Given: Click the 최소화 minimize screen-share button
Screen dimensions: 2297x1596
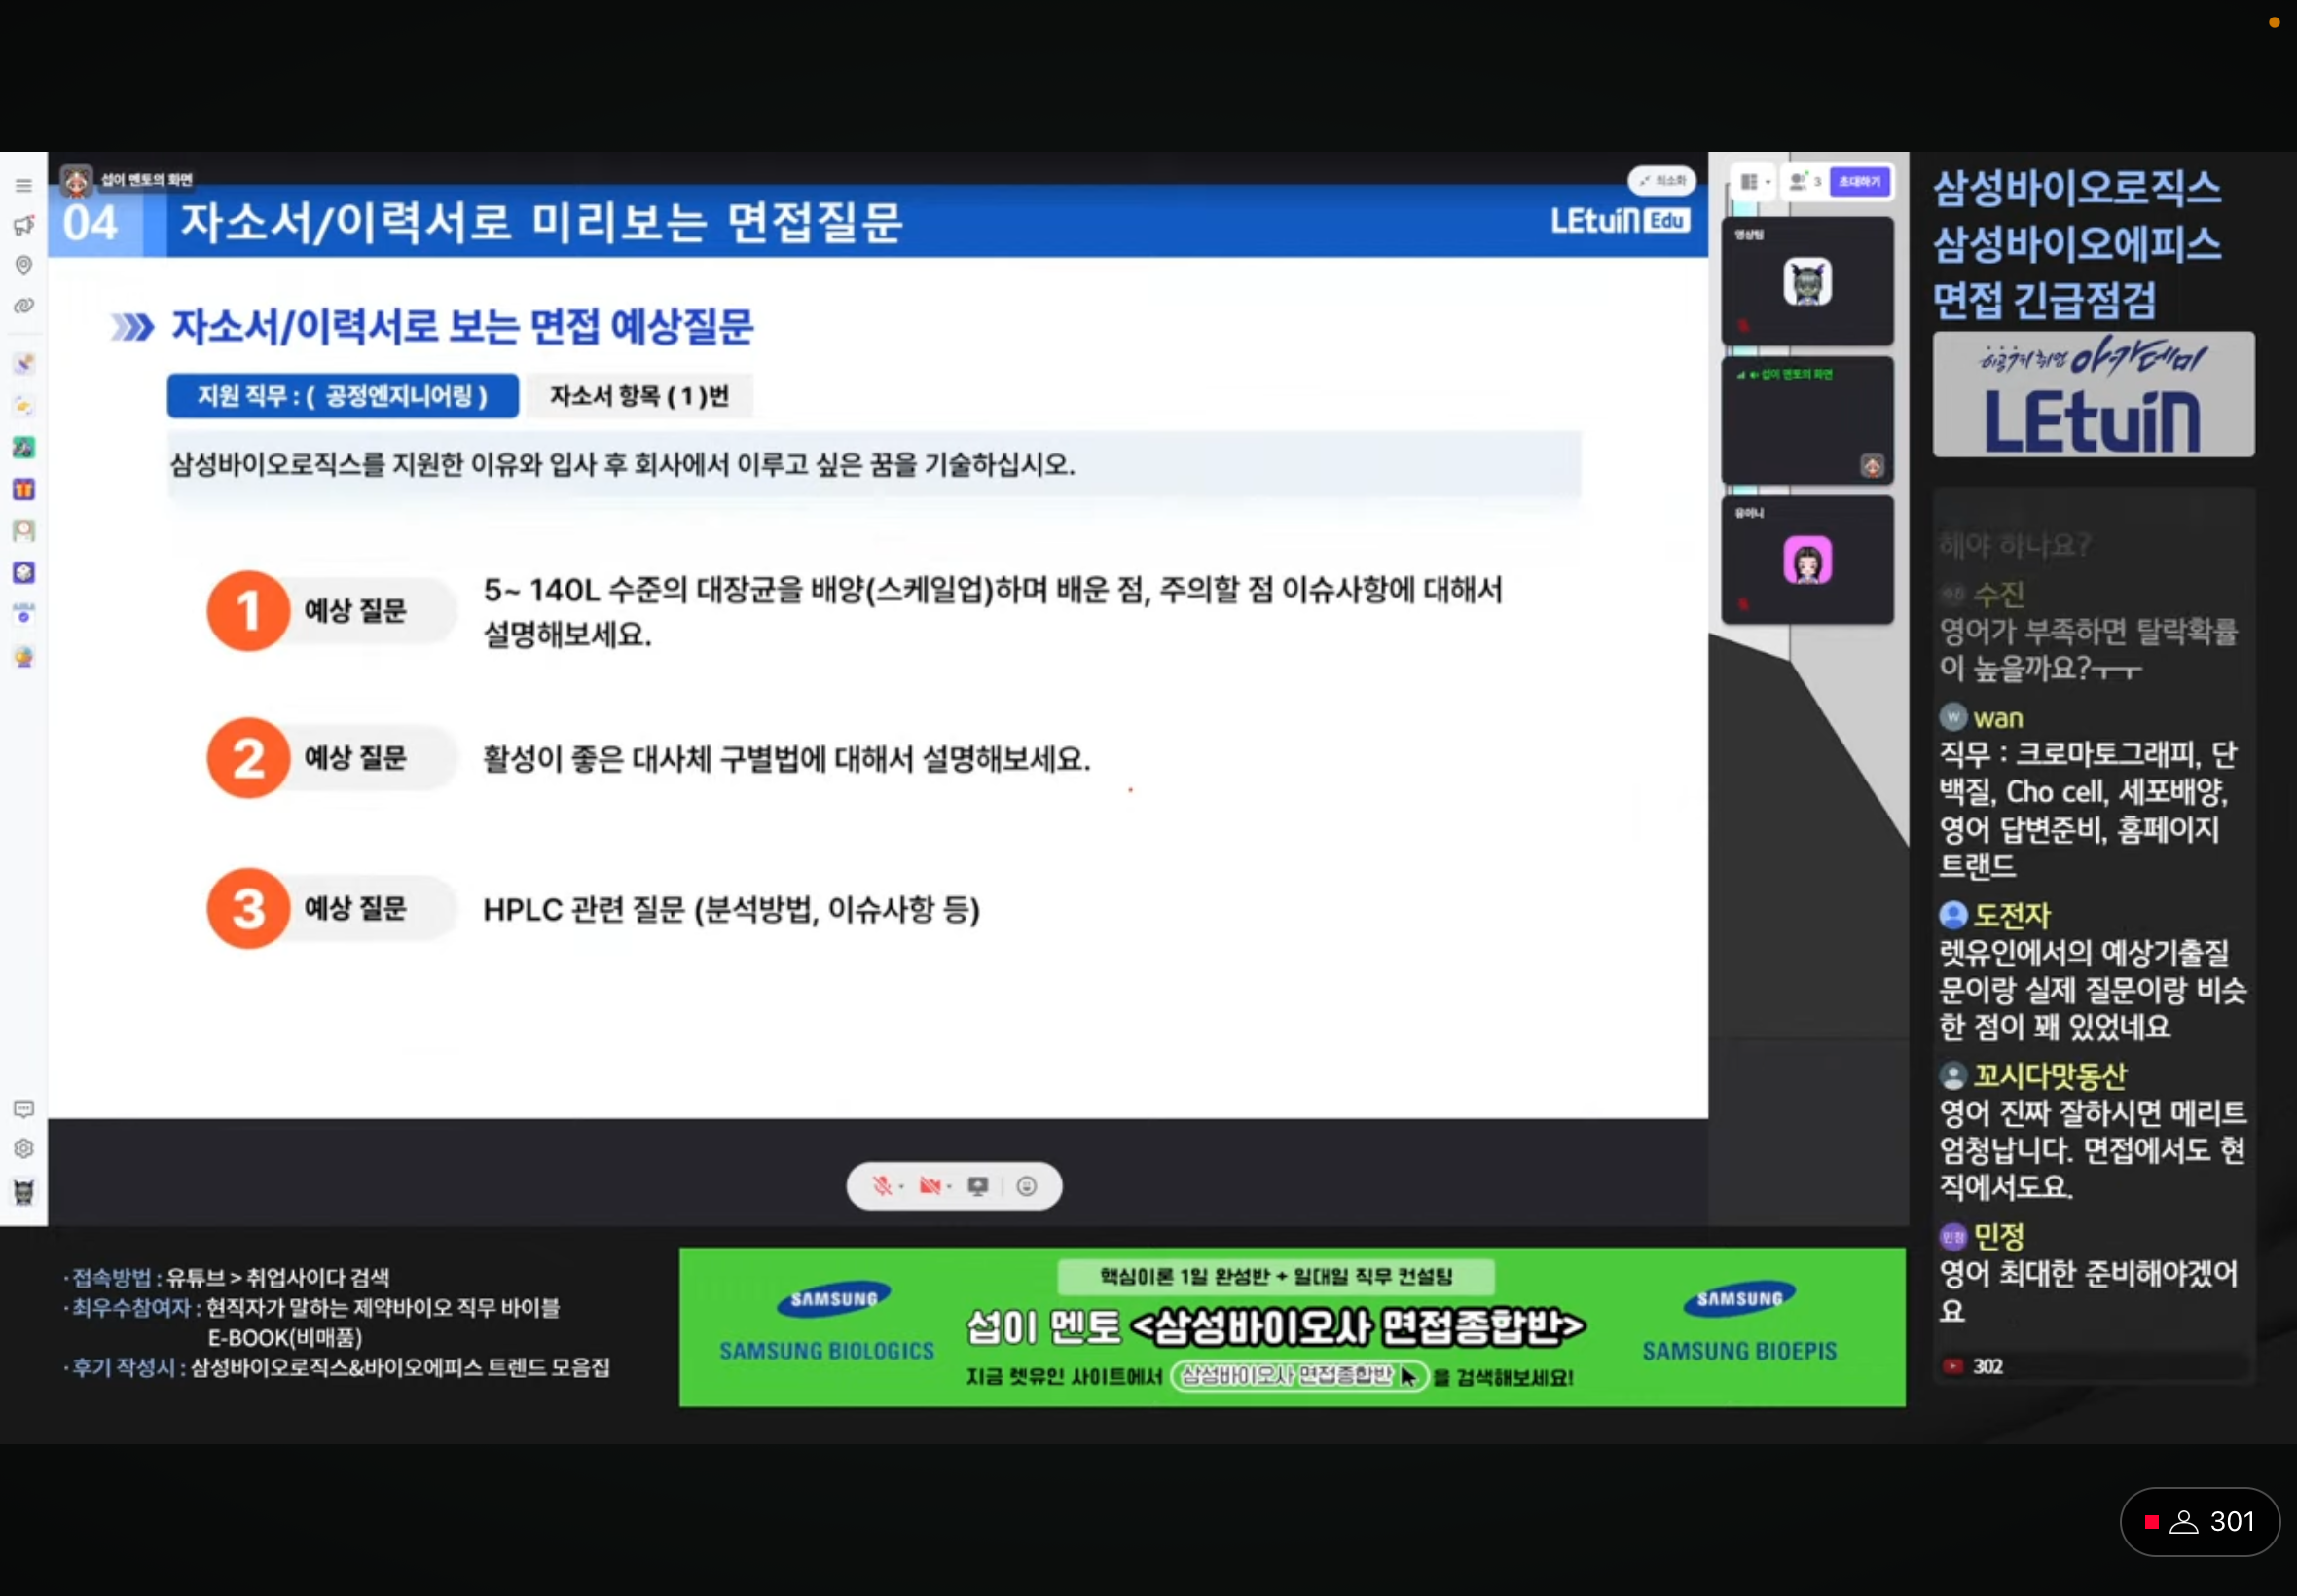Looking at the screenshot, I should click(1662, 181).
